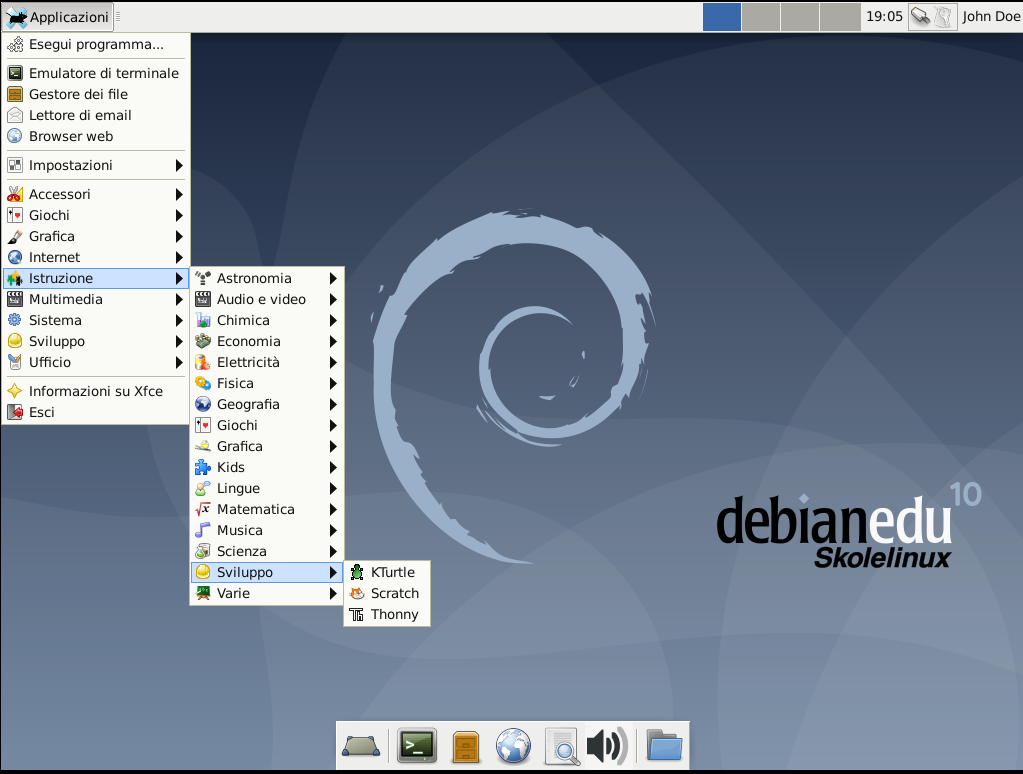Click the Audio e video clapperboard icon
The width and height of the screenshot is (1023, 774).
tap(203, 300)
